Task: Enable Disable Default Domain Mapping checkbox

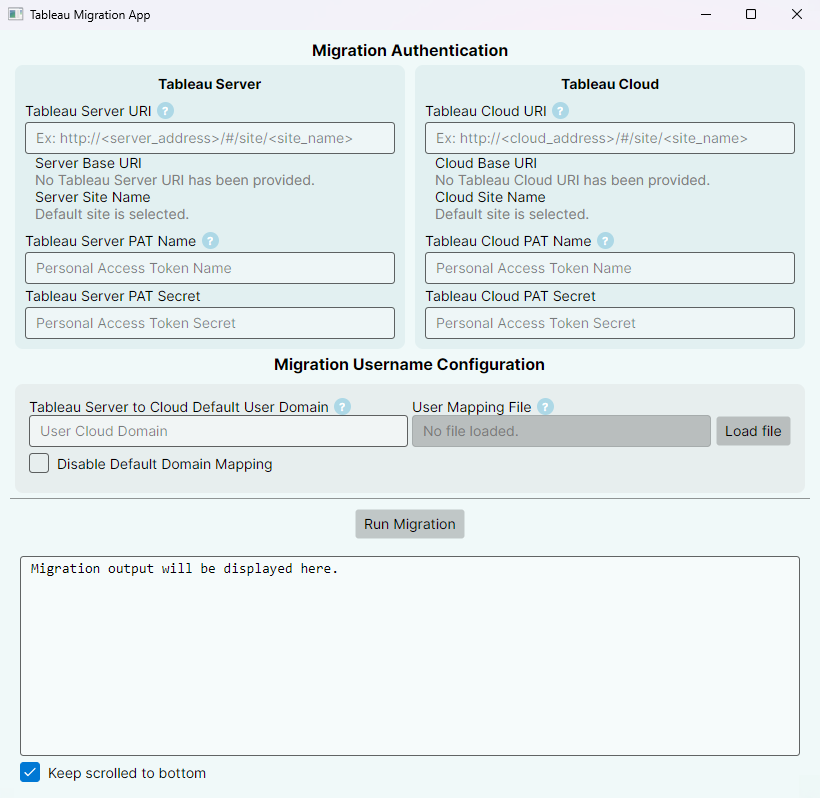Action: pyautogui.click(x=39, y=463)
